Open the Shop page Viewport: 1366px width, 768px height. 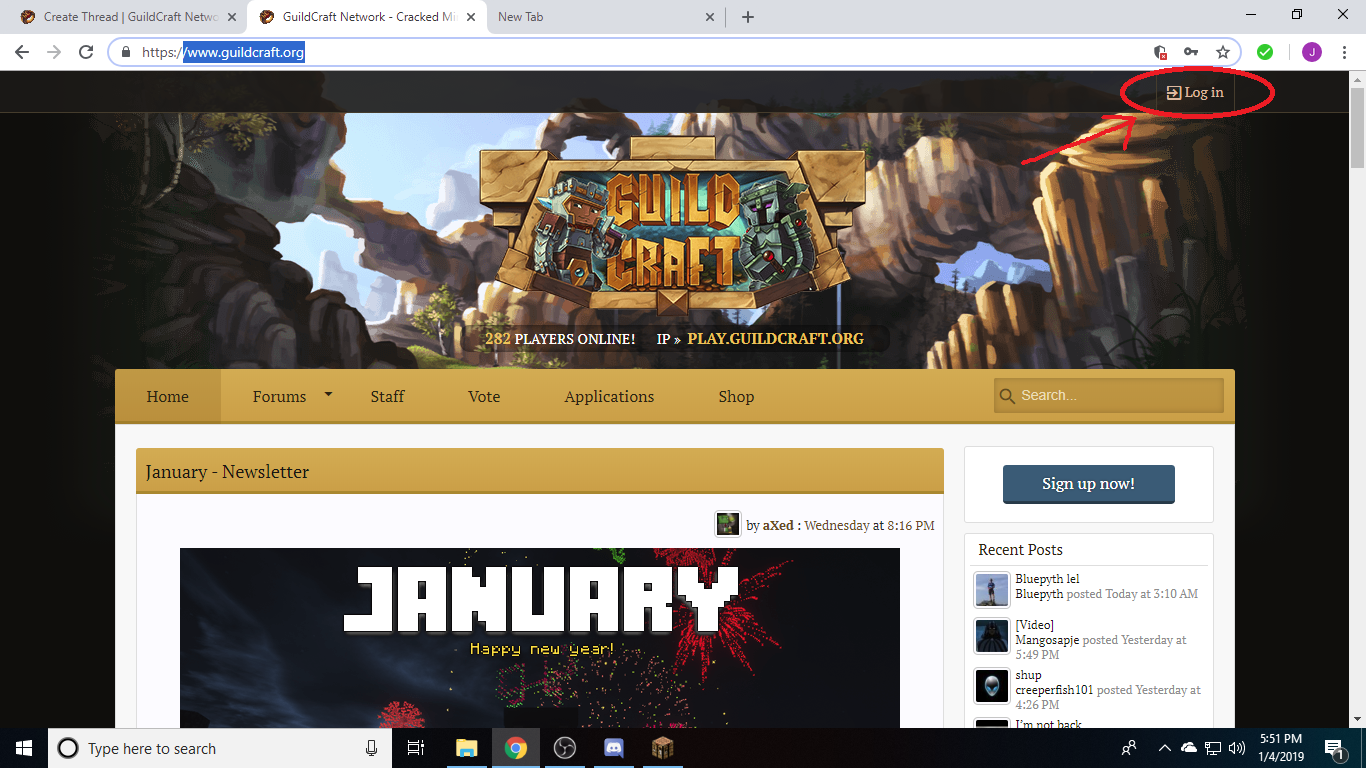(x=736, y=396)
